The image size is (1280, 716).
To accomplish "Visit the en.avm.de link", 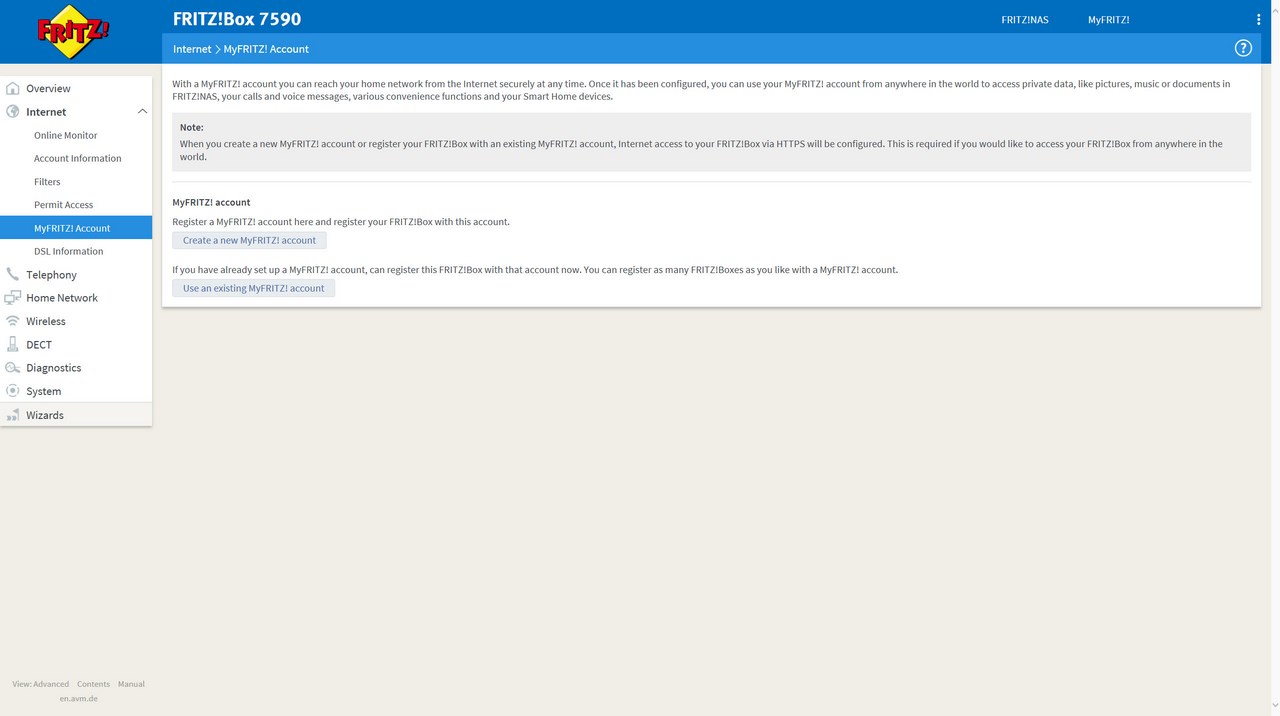I will pyautogui.click(x=79, y=698).
